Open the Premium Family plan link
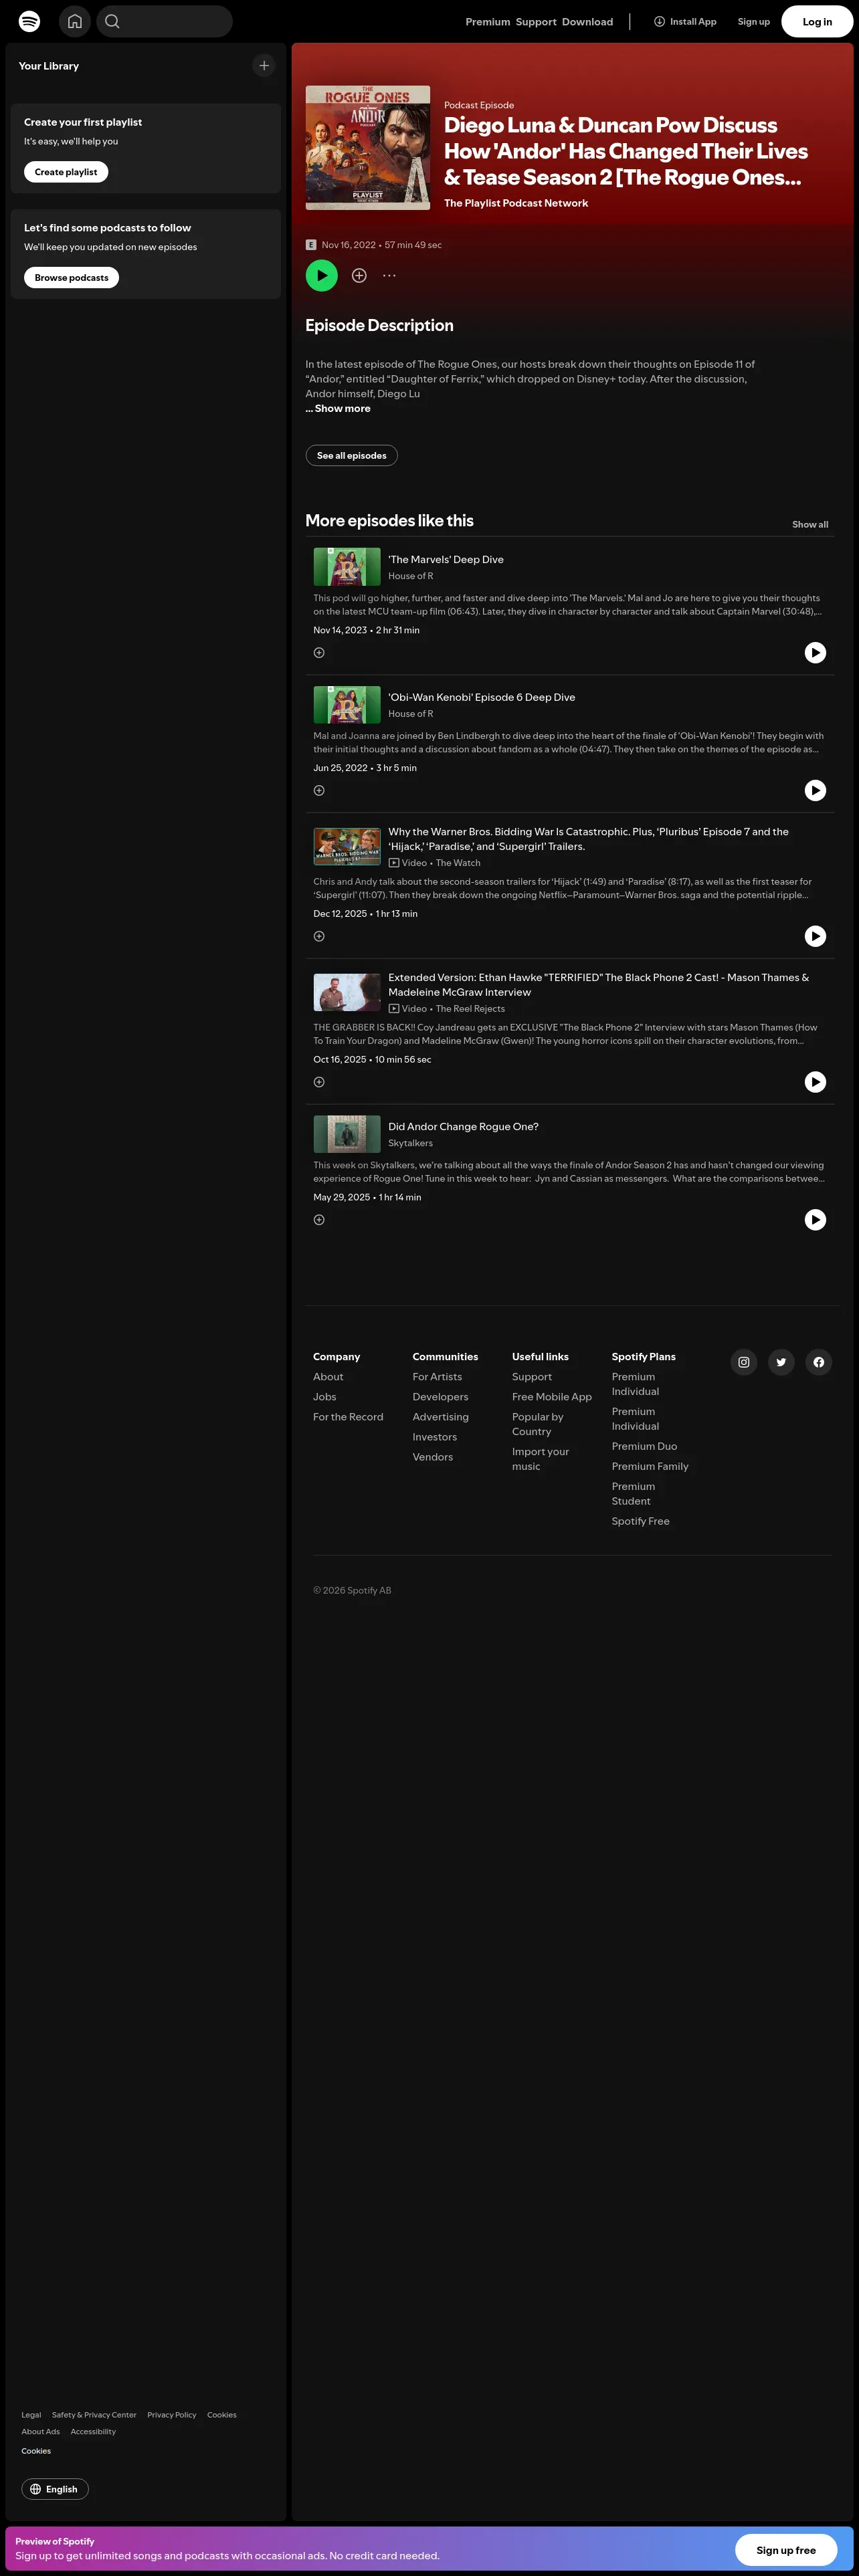The width and height of the screenshot is (859, 2576). [x=650, y=1466]
